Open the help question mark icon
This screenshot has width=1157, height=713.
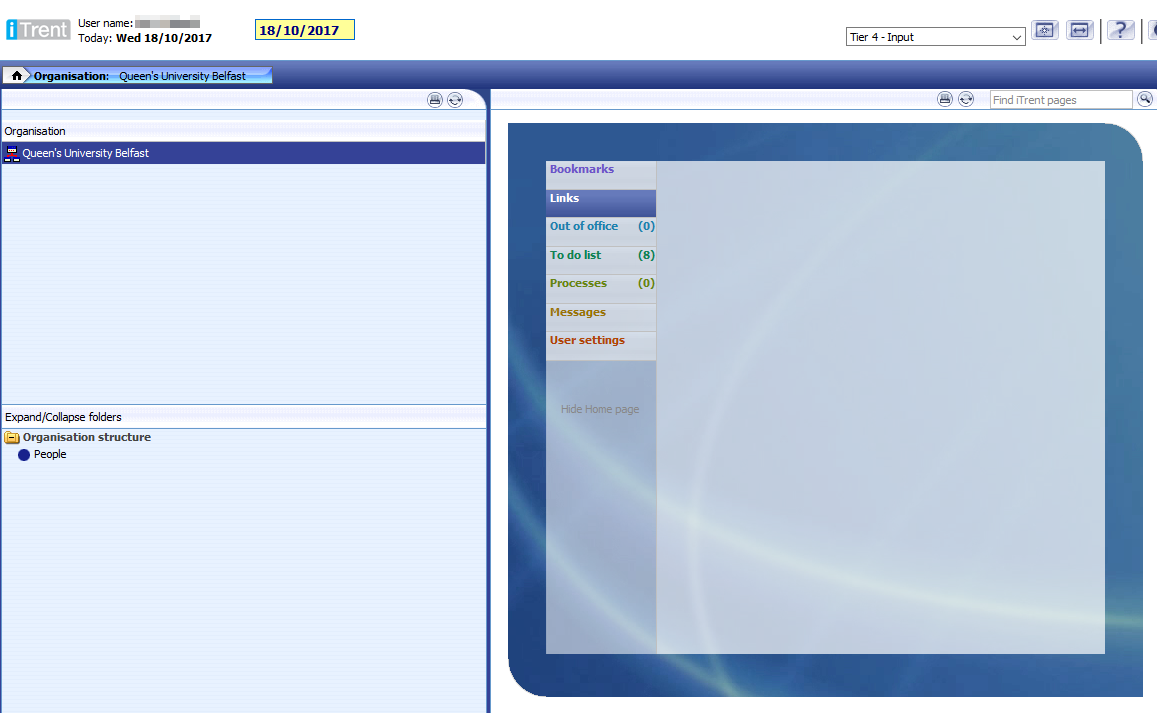(x=1120, y=31)
